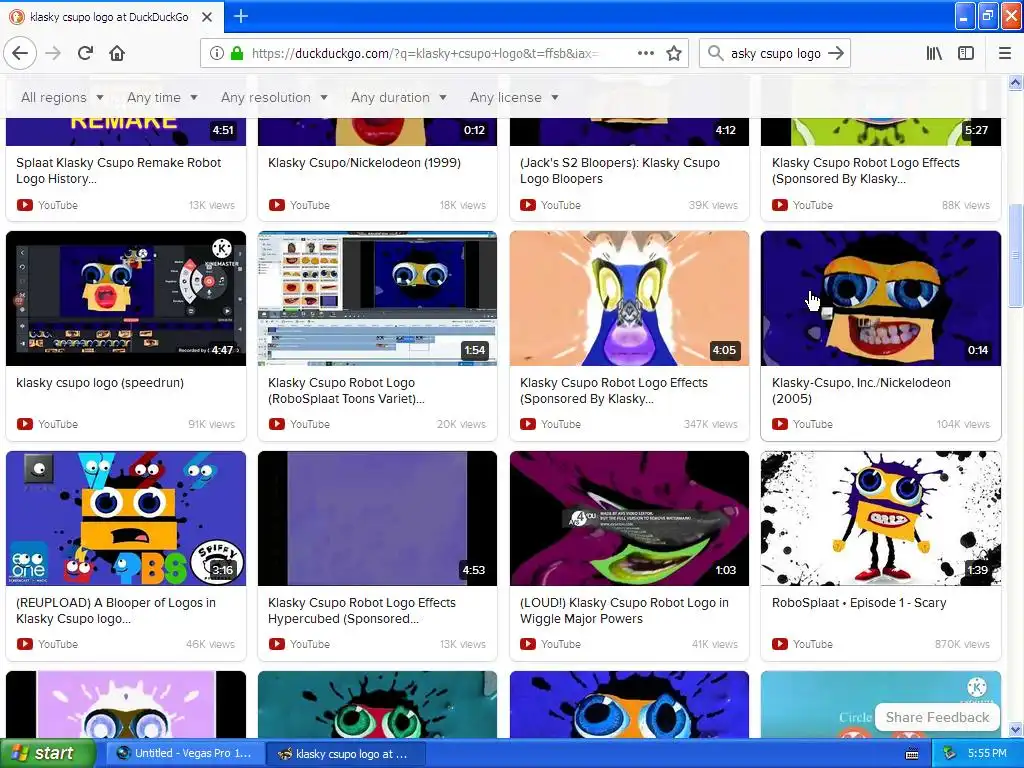Image resolution: width=1024 pixels, height=768 pixels.
Task: Select the klasky csupo logo browser tab
Action: pyautogui.click(x=112, y=17)
